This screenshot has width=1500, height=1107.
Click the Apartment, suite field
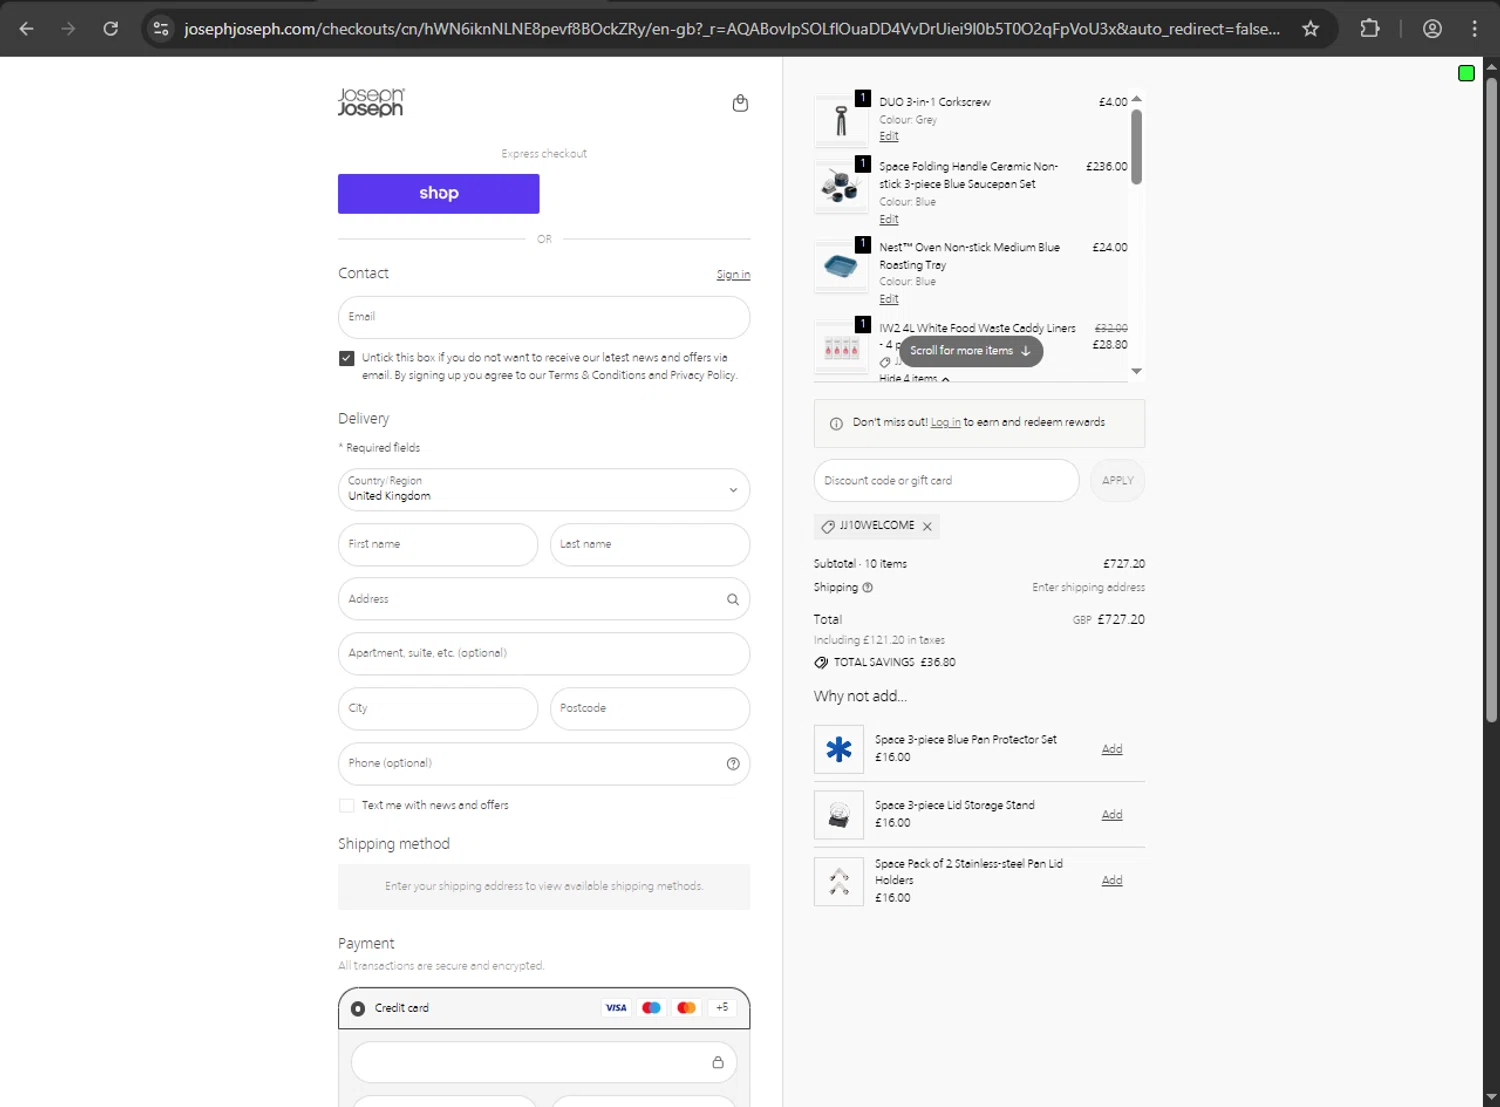544,654
